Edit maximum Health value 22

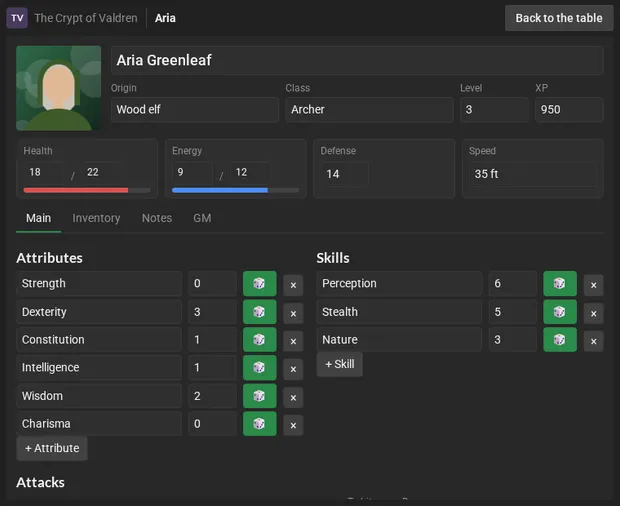click(x=102, y=172)
